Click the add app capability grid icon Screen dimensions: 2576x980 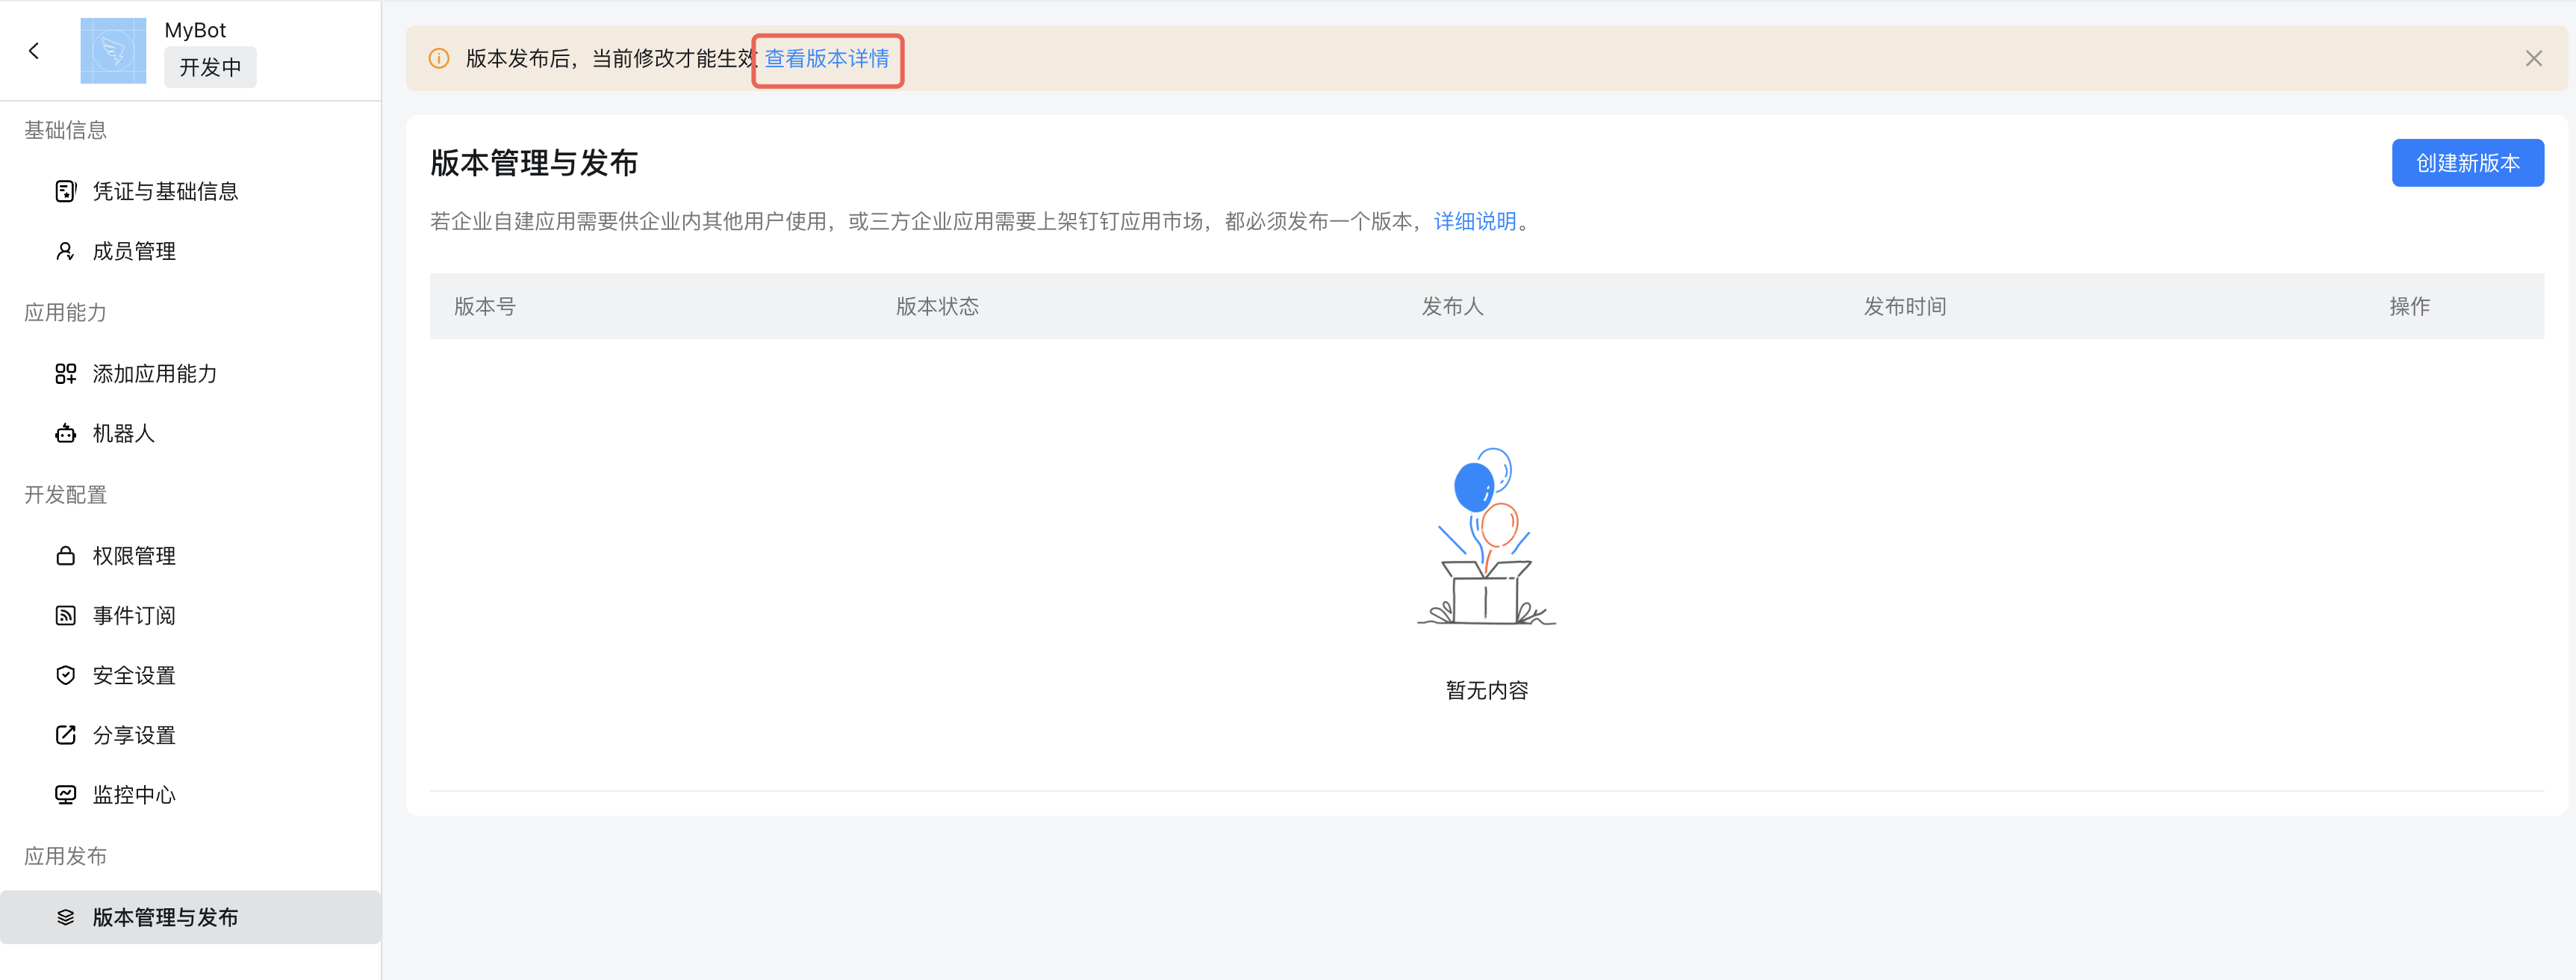point(66,373)
